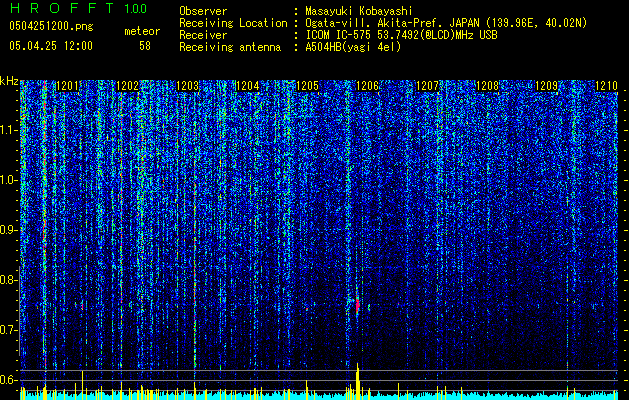
Task: Click the meteor count value 58
Action: click(145, 46)
